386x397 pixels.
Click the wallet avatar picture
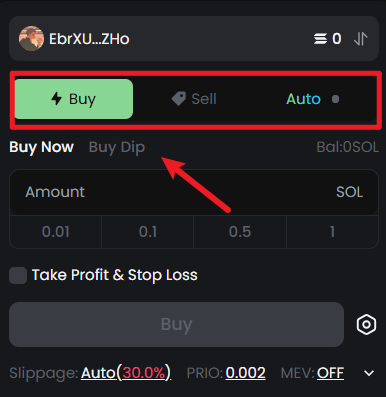tap(31, 38)
